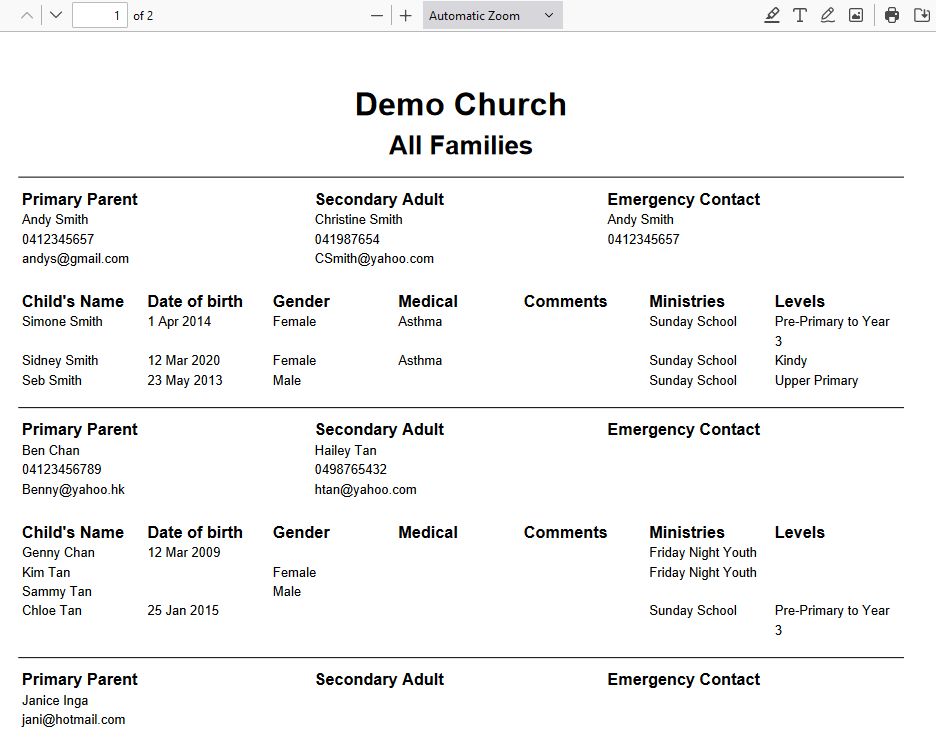Click the jani@hotmail.com email link
This screenshot has width=936, height=740.
point(73,719)
